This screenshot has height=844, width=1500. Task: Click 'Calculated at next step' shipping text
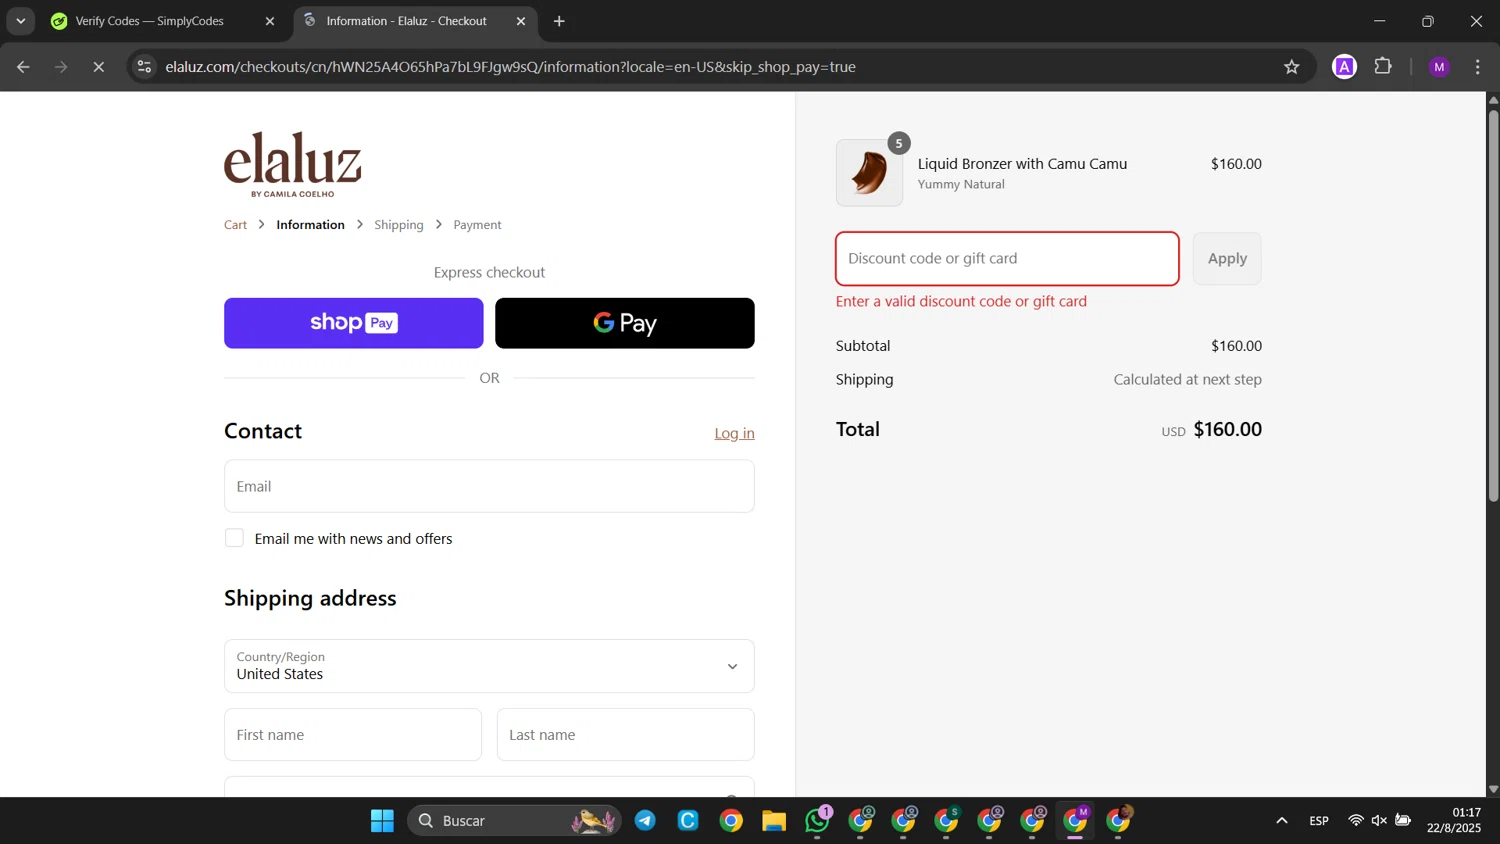point(1187,380)
